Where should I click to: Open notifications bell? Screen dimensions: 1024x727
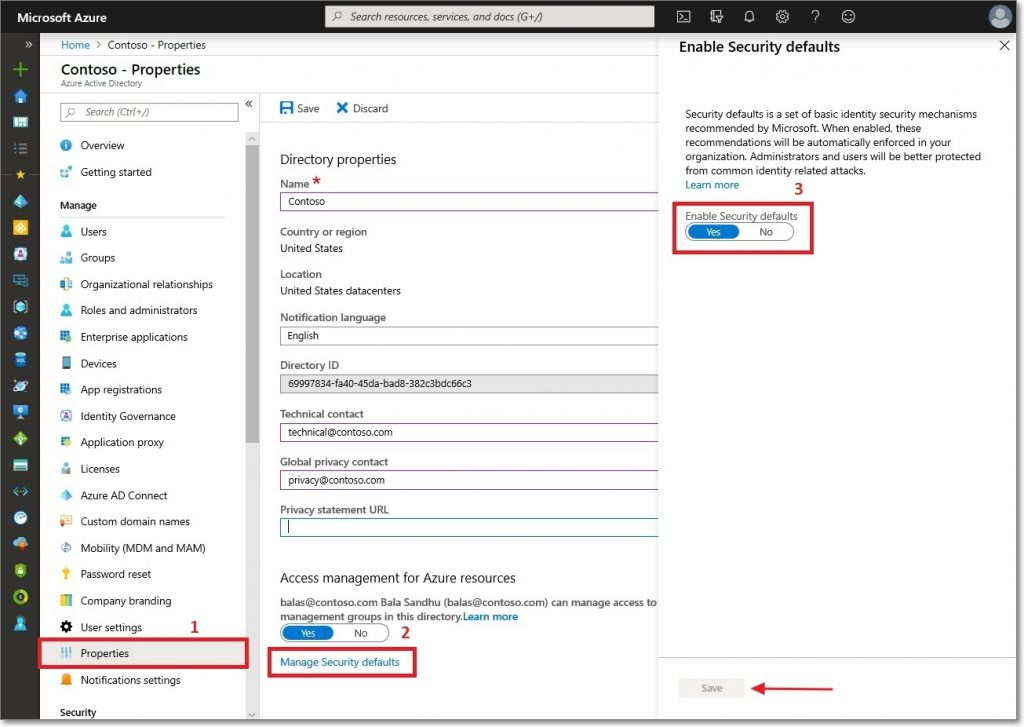tap(749, 17)
